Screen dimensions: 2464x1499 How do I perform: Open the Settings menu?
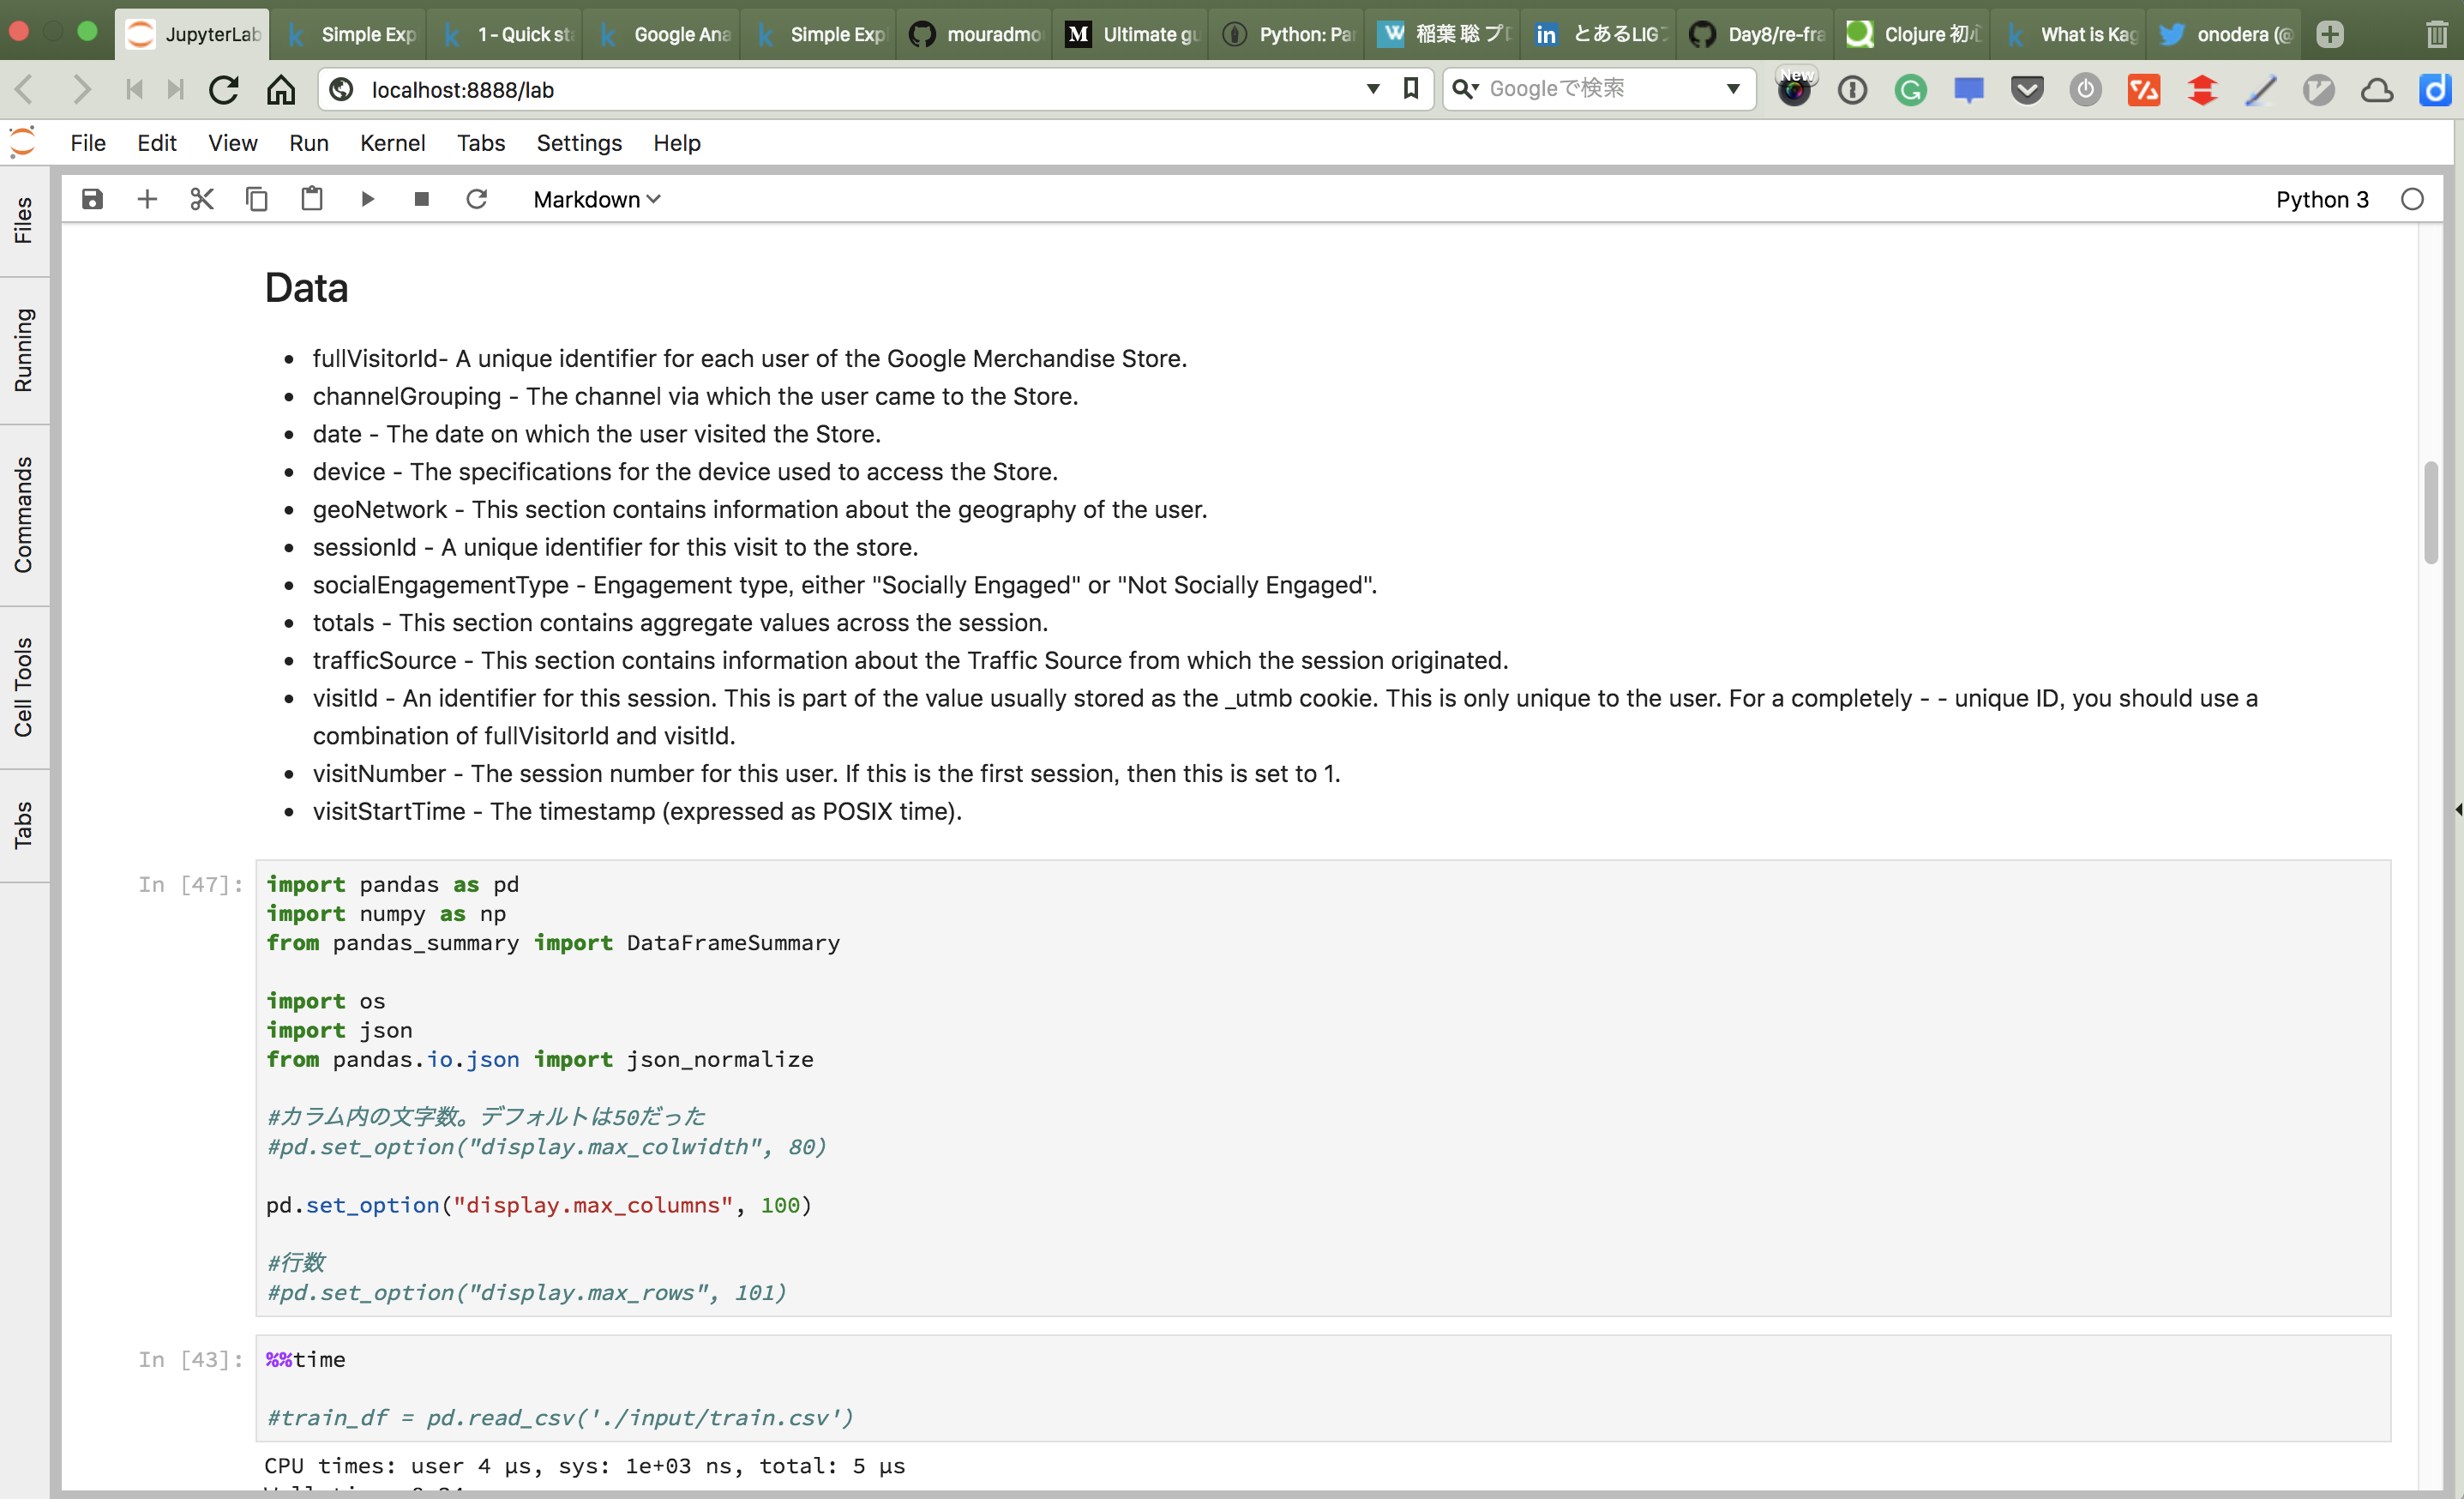pos(578,143)
